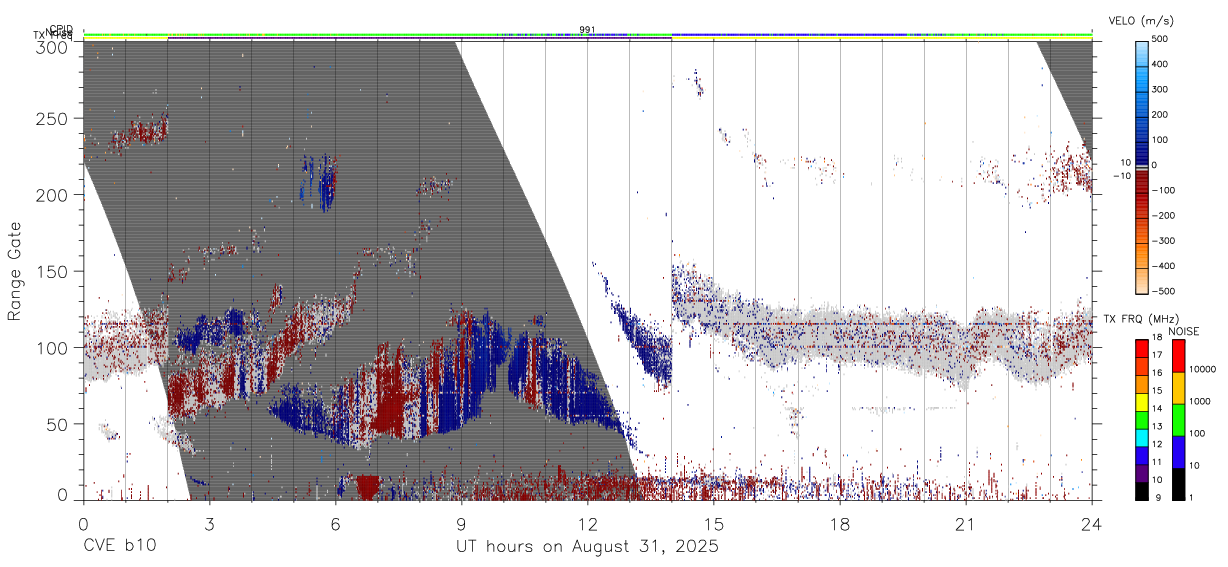Click the green noise strip above the plot
The image size is (1228, 567).
tap(587, 33)
